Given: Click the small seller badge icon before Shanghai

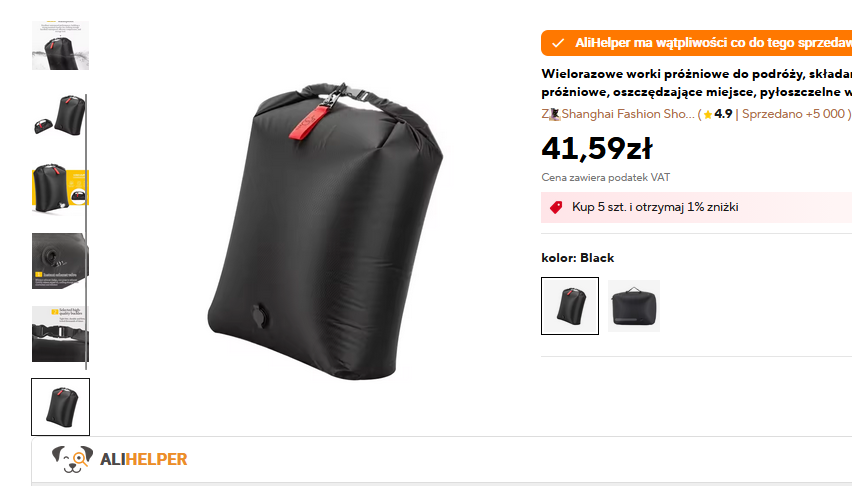Looking at the screenshot, I should point(555,114).
